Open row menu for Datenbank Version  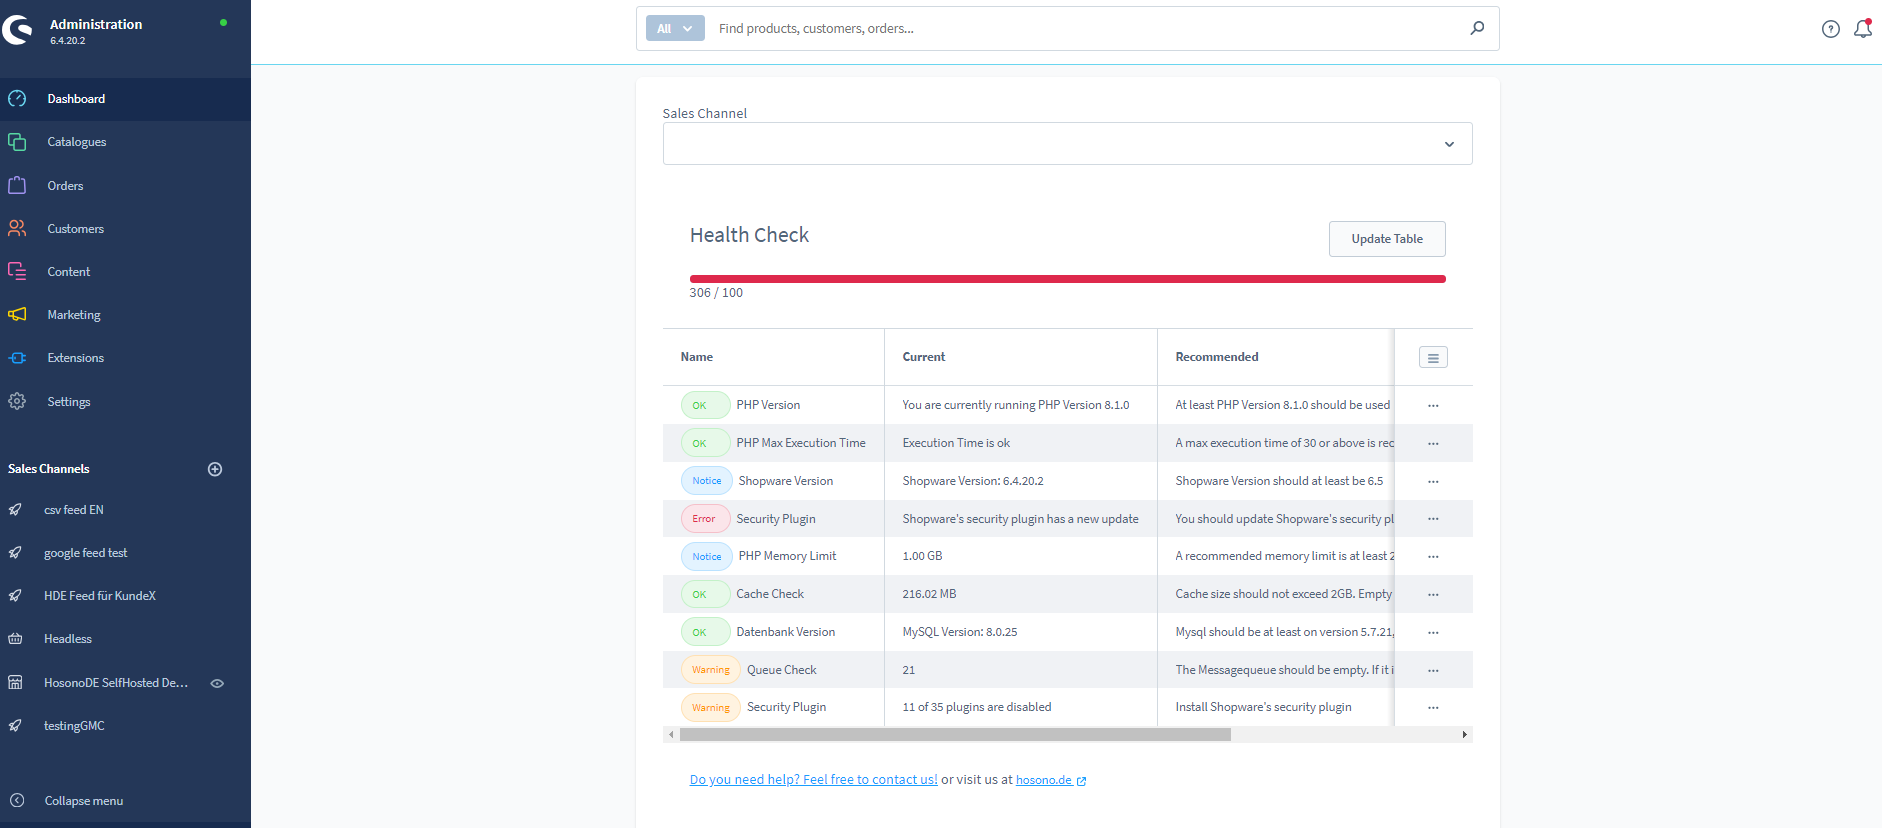(1433, 632)
